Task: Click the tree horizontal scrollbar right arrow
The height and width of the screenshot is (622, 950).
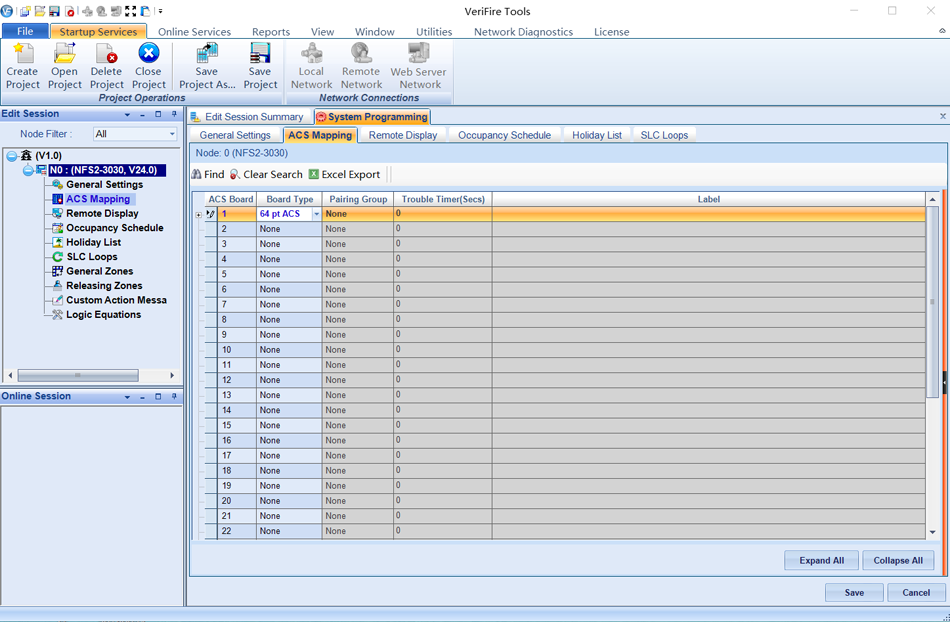Action: [x=172, y=376]
